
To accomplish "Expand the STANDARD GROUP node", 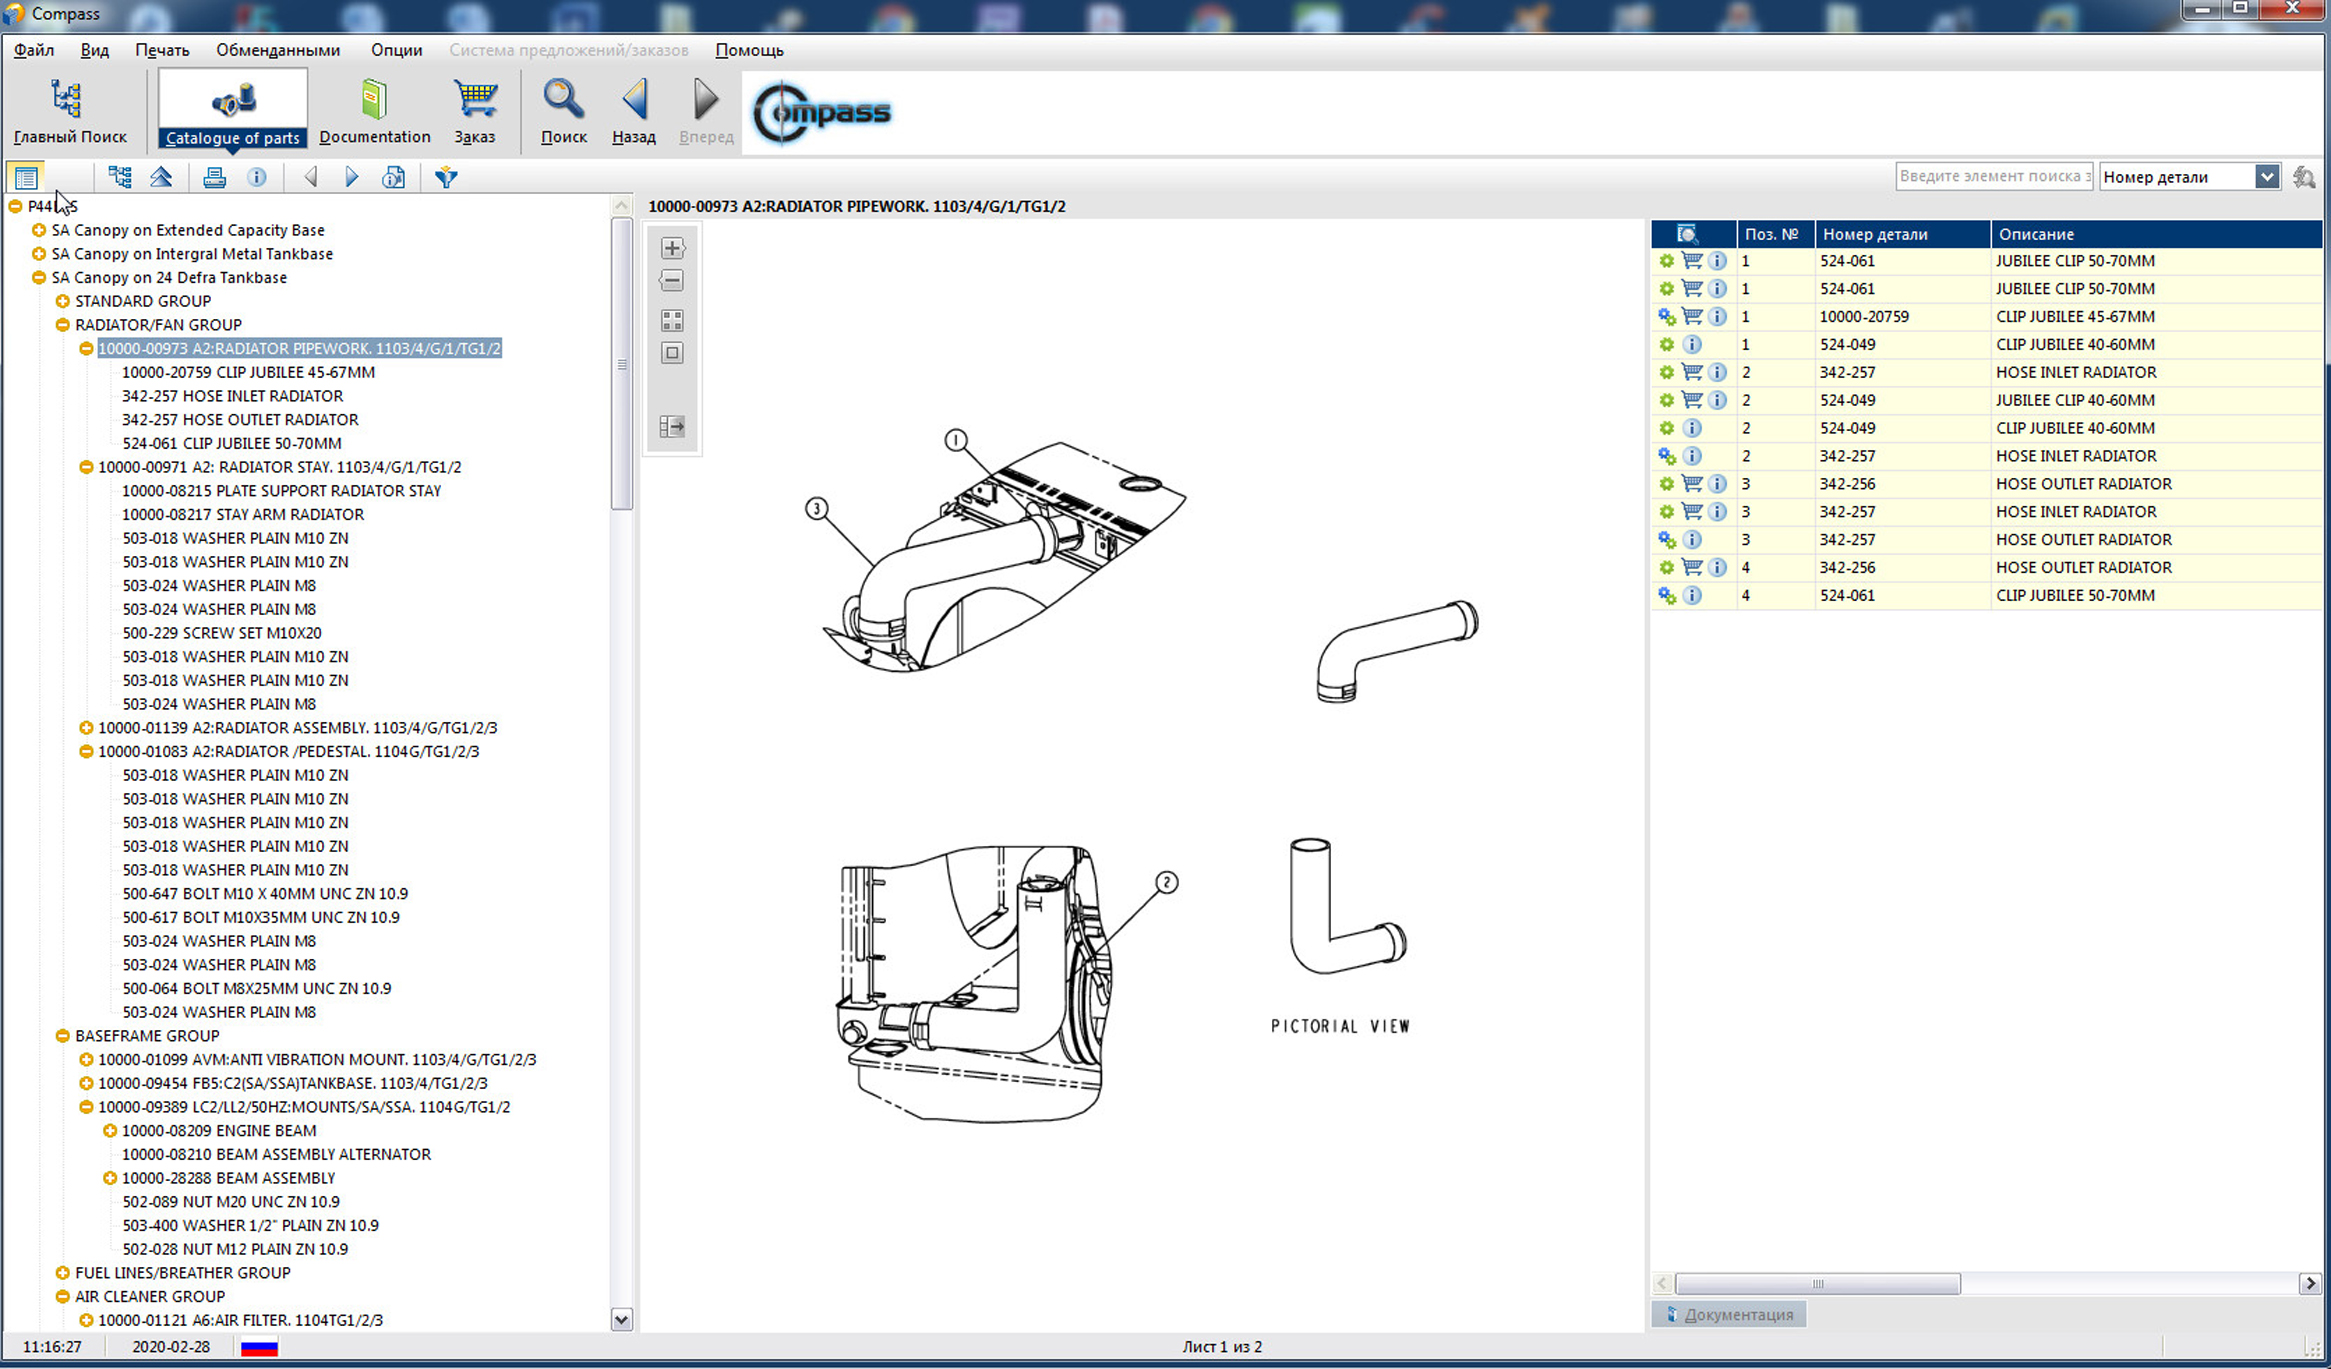I will click(x=62, y=301).
